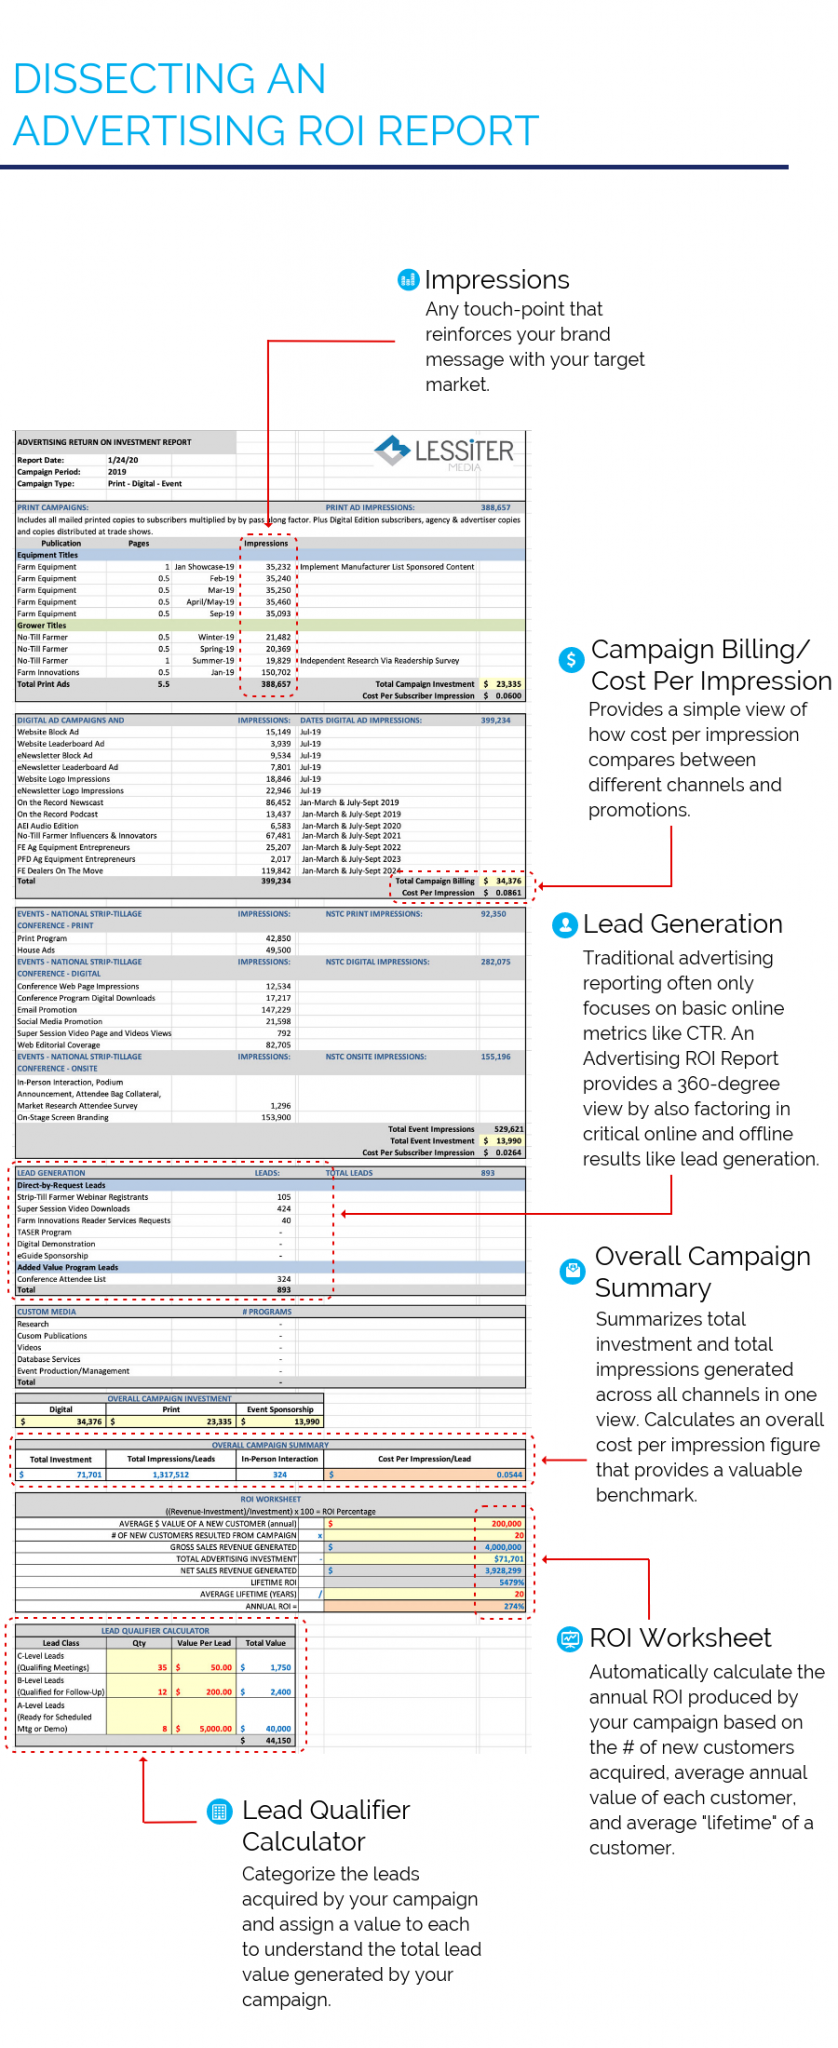The image size is (838, 2048).
Task: Click the 'PRINT CAMPAIGNS:' section header
Action: [53, 508]
